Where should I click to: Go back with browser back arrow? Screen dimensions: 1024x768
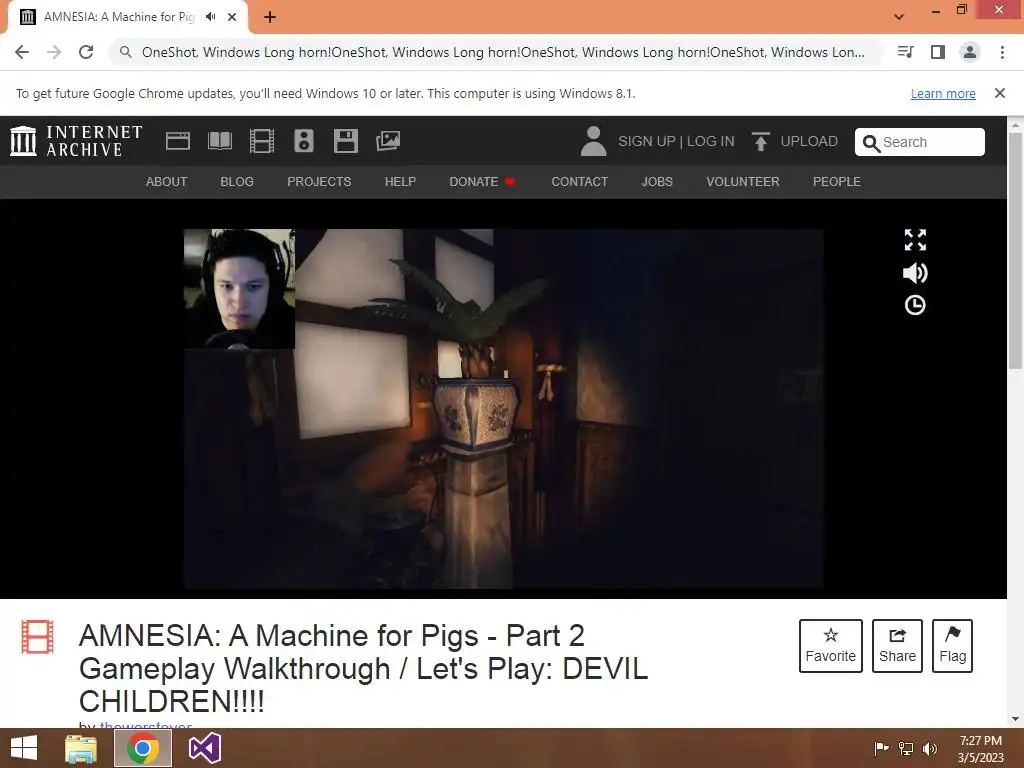(22, 52)
